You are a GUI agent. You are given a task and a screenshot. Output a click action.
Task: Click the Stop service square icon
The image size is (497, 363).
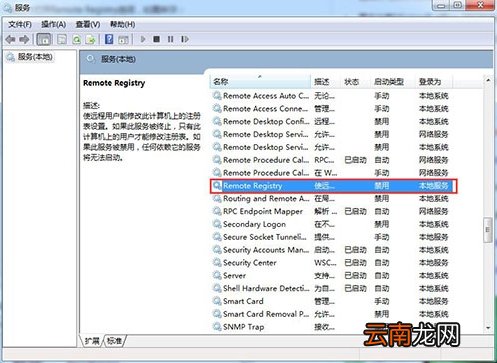(156, 39)
